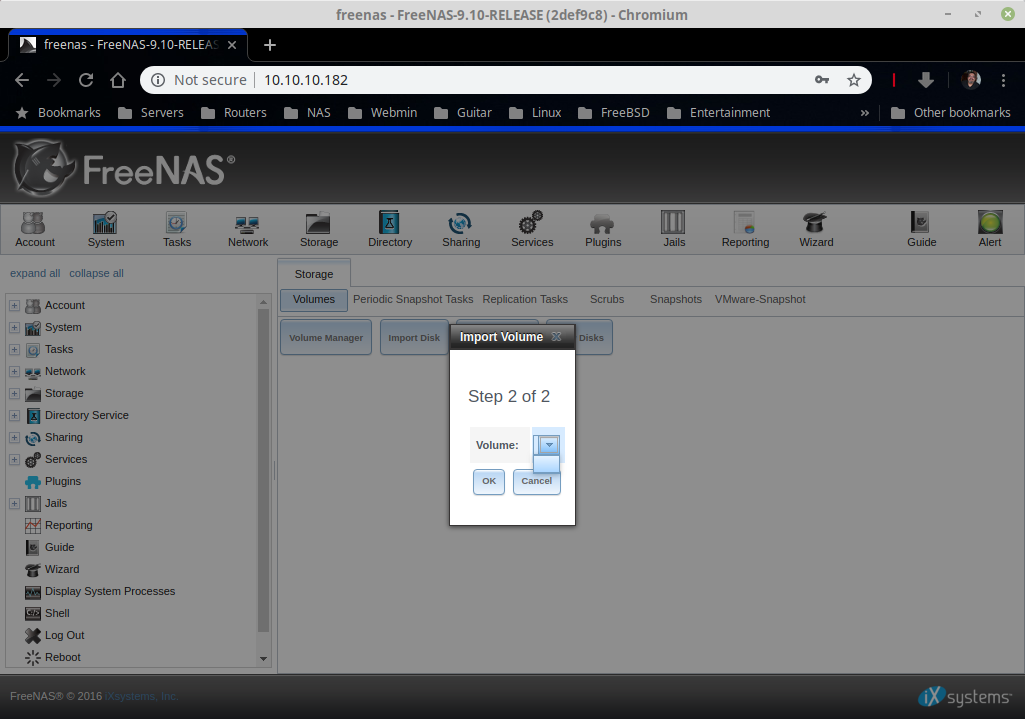Viewport: 1025px width, 719px height.
Task: Open the Services toolbar icon
Action: 532,229
